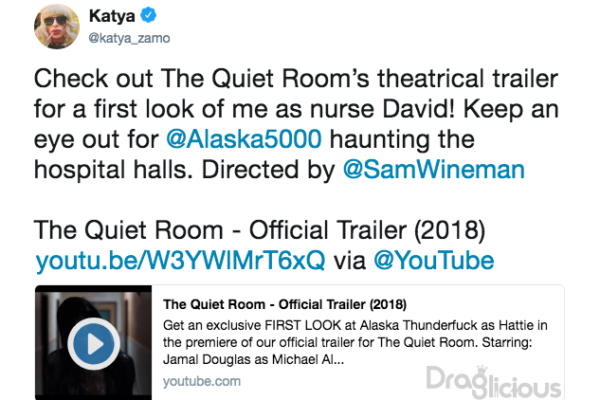
Task: Click the word 'via' before @YouTube
Action: tap(350, 261)
